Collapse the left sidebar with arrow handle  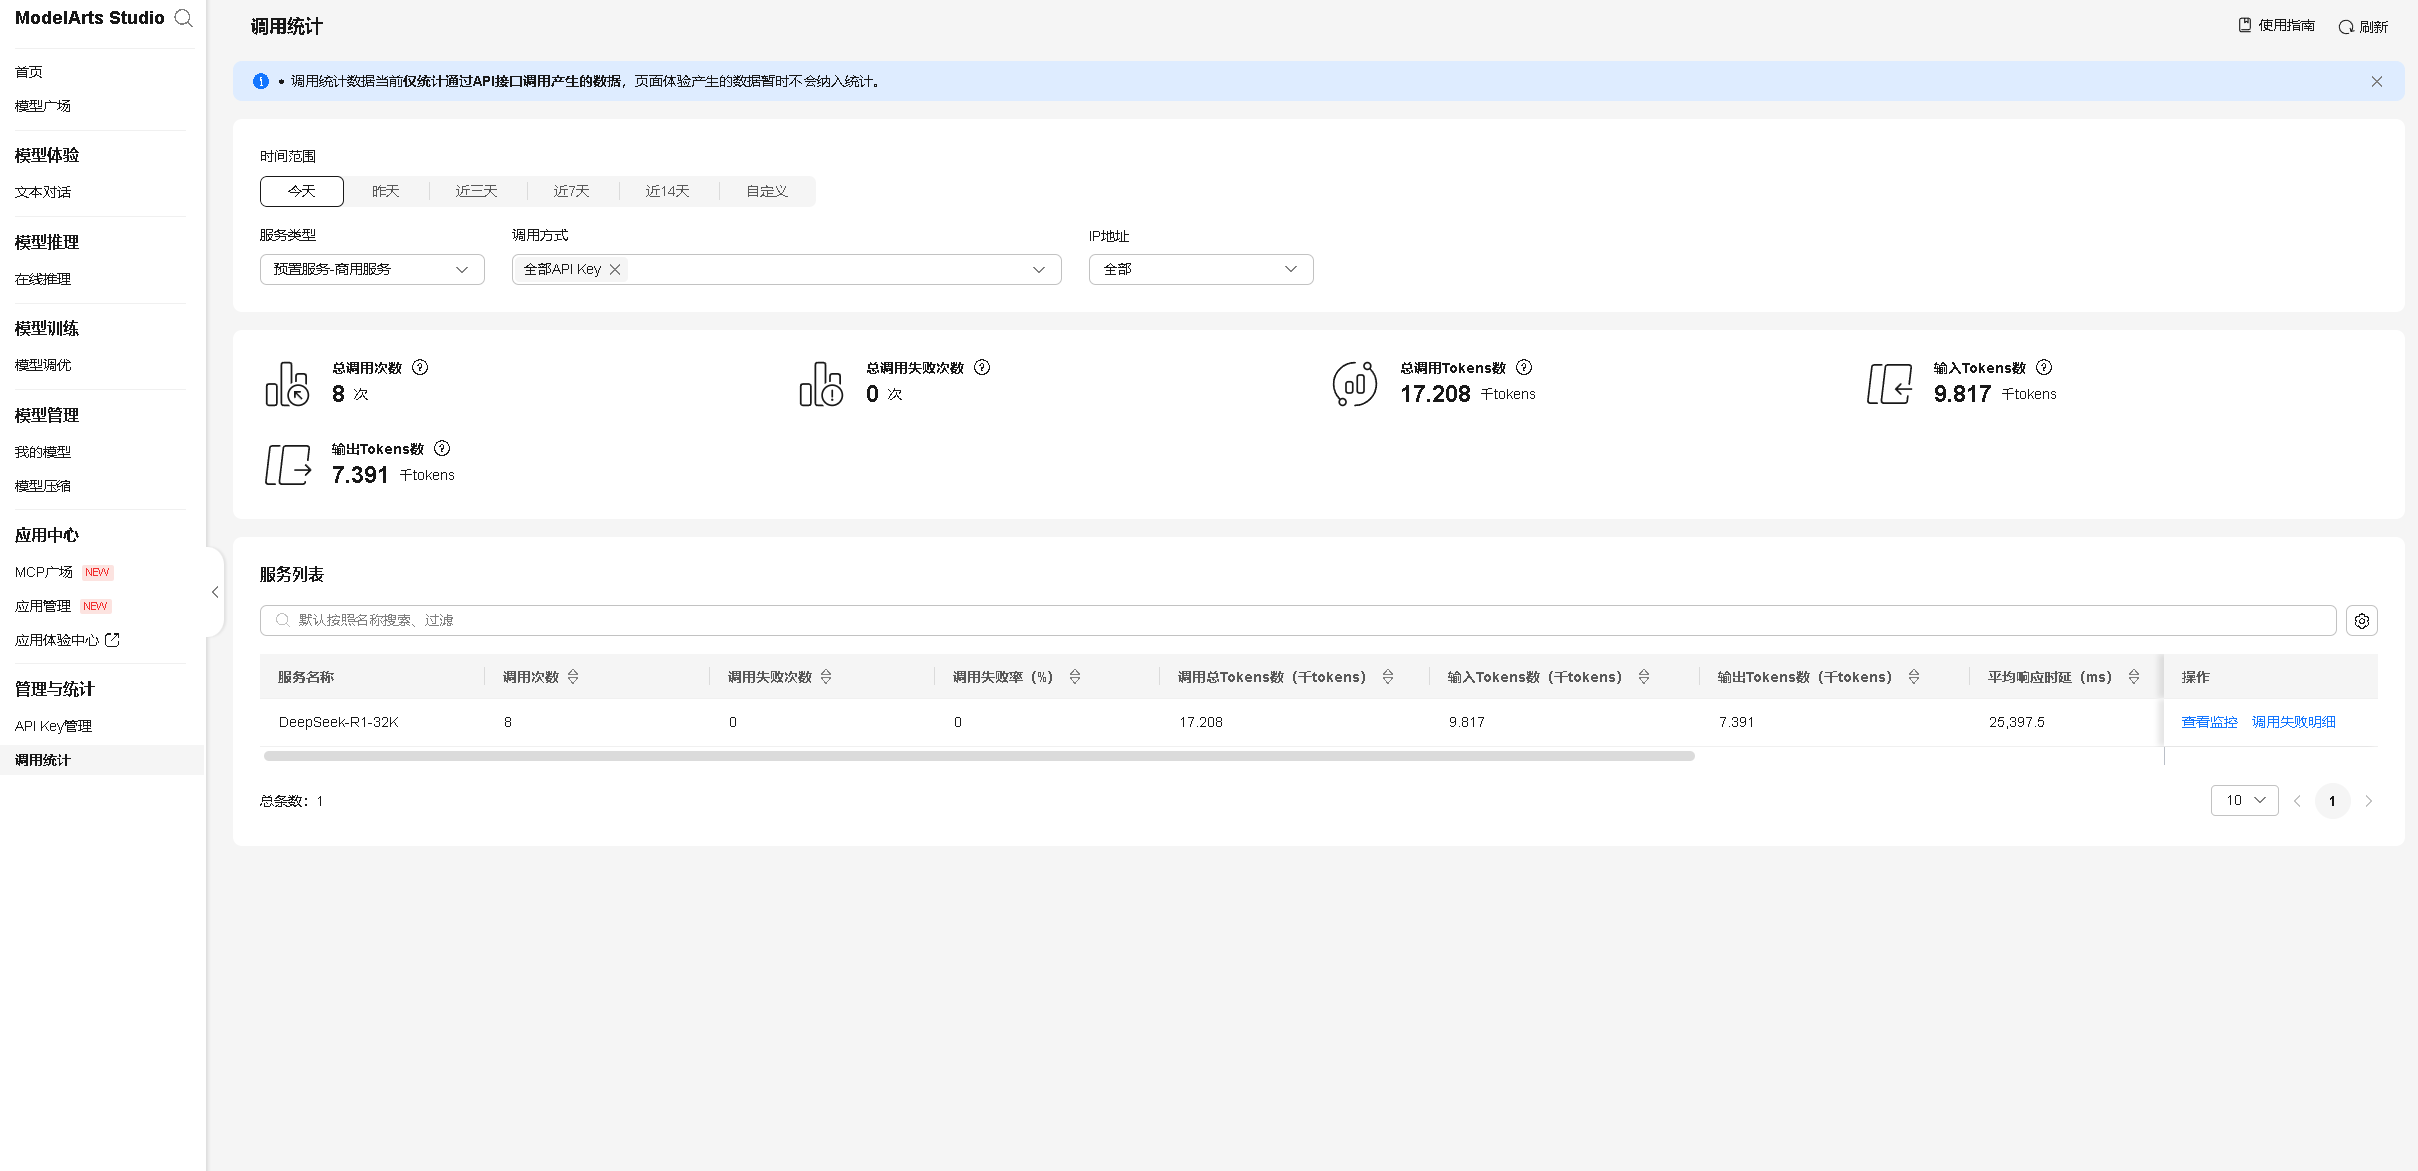pos(215,592)
